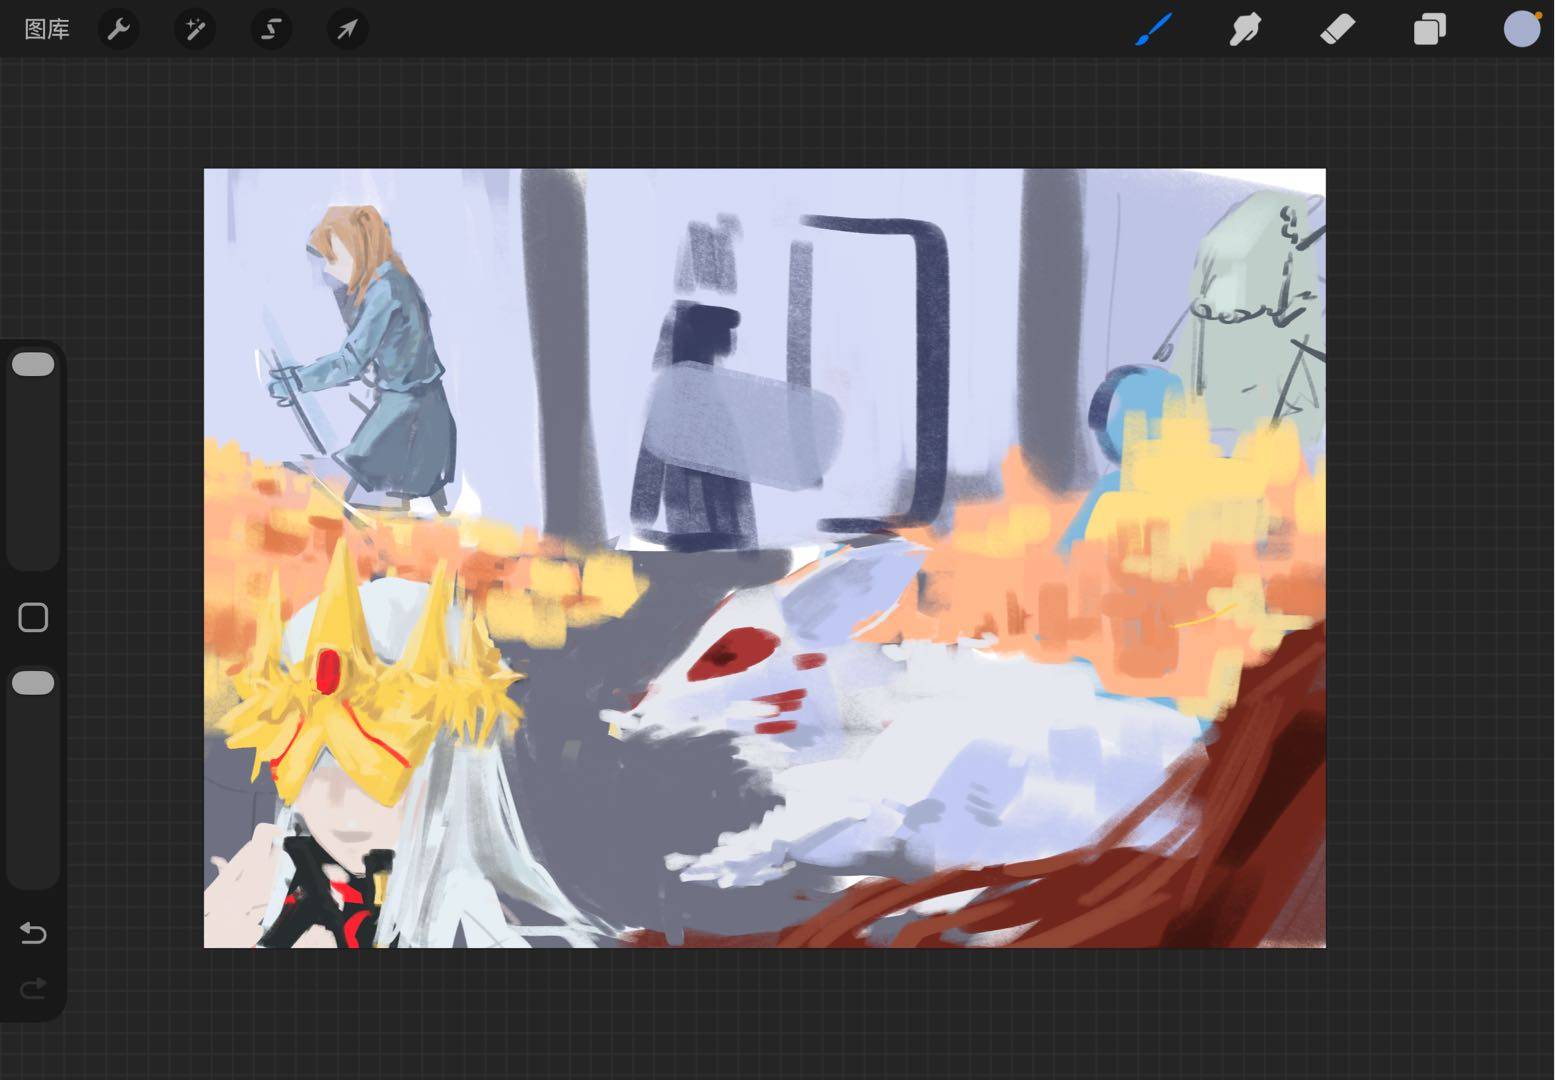
Task: Open the 图库 gallery
Action: (x=47, y=29)
